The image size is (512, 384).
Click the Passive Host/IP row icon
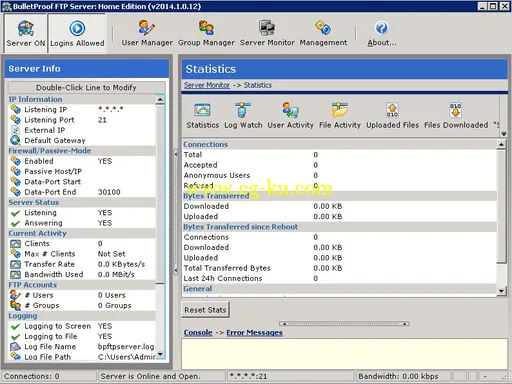(x=15, y=171)
